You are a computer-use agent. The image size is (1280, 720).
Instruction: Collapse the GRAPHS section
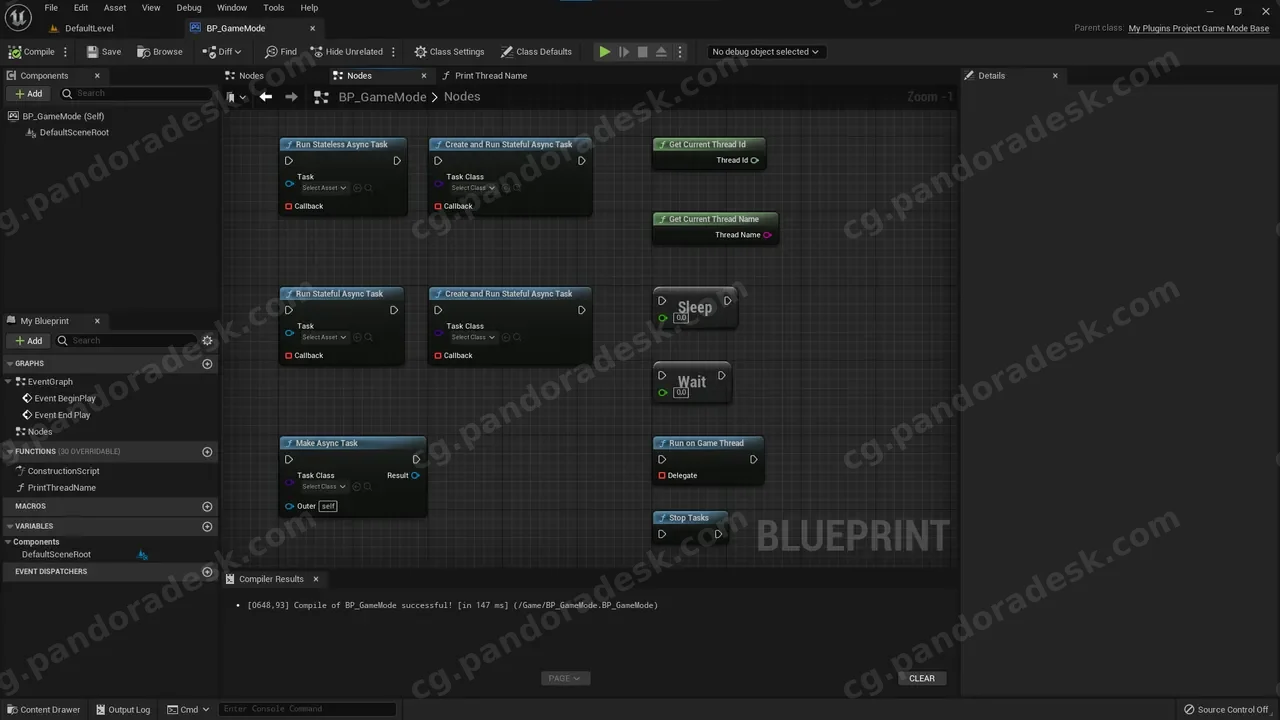[9, 364]
